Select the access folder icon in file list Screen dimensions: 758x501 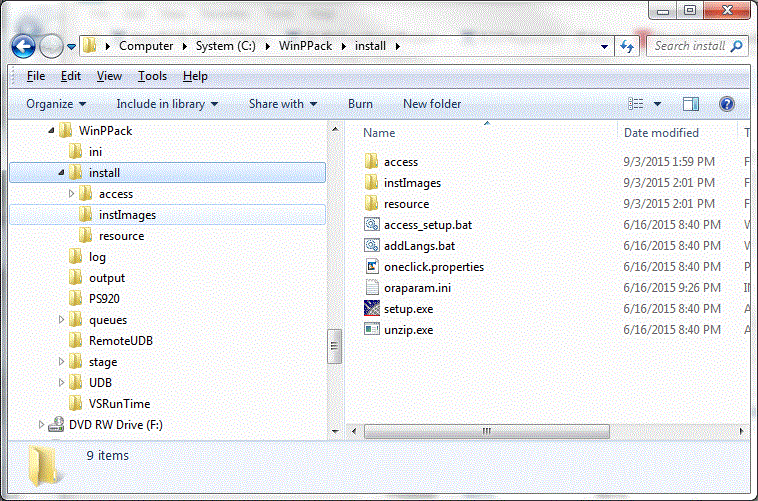point(371,161)
